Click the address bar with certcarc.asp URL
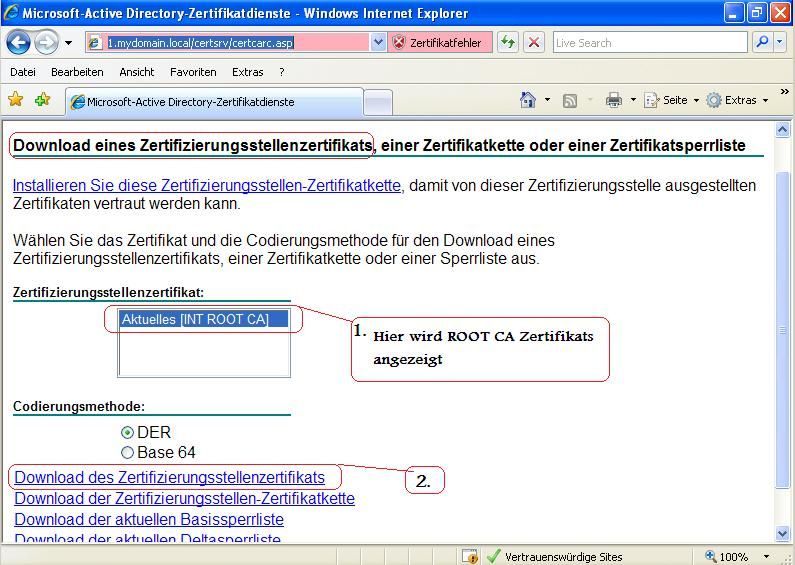The image size is (795, 565). pos(228,43)
